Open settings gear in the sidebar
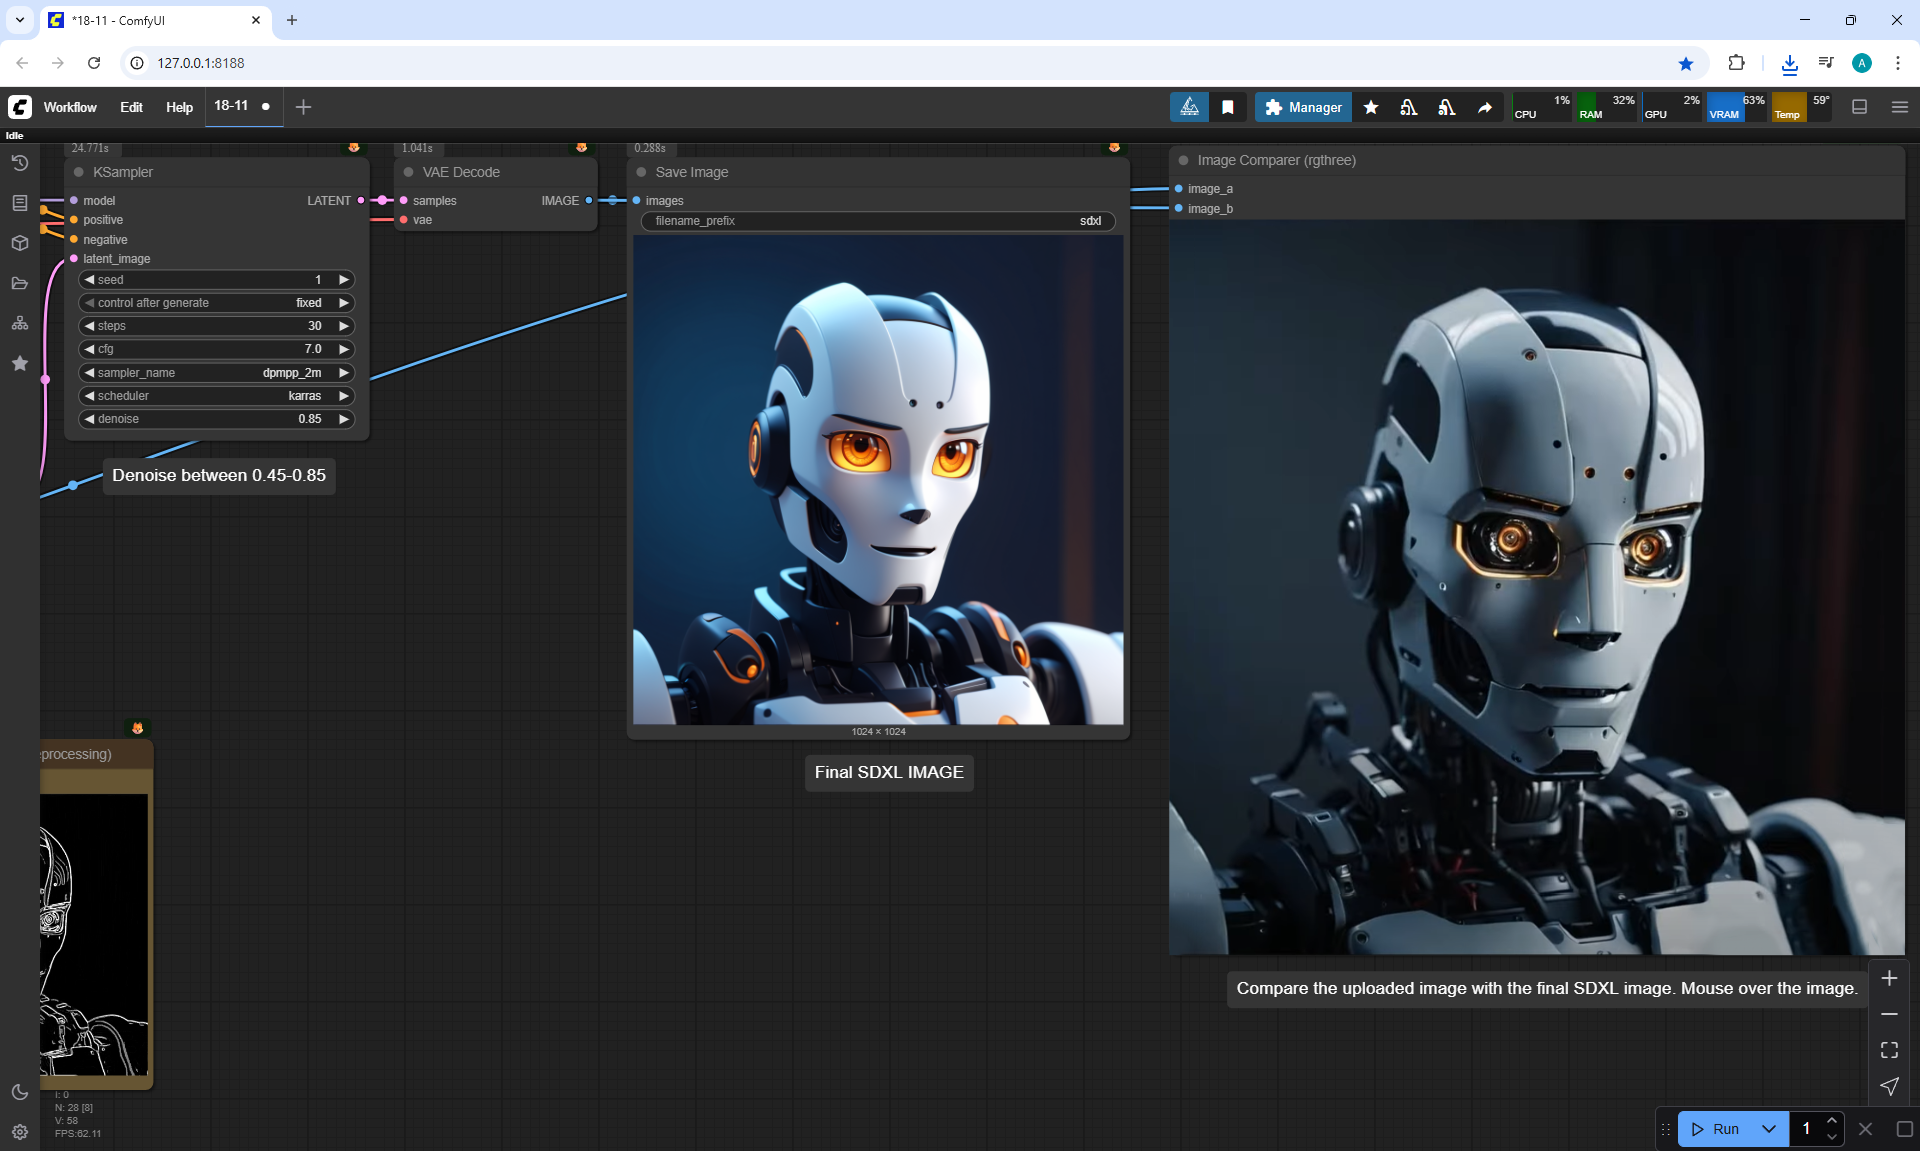 click(x=19, y=1132)
